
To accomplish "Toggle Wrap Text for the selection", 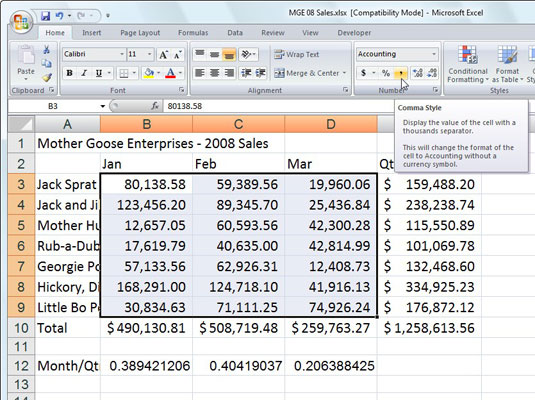I will [x=297, y=54].
